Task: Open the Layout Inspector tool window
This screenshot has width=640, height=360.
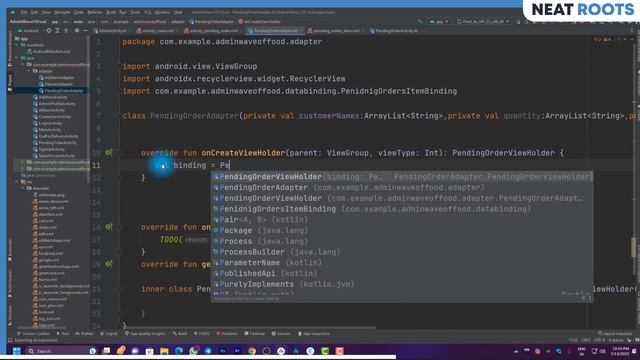Action: pyautogui.click(x=614, y=333)
